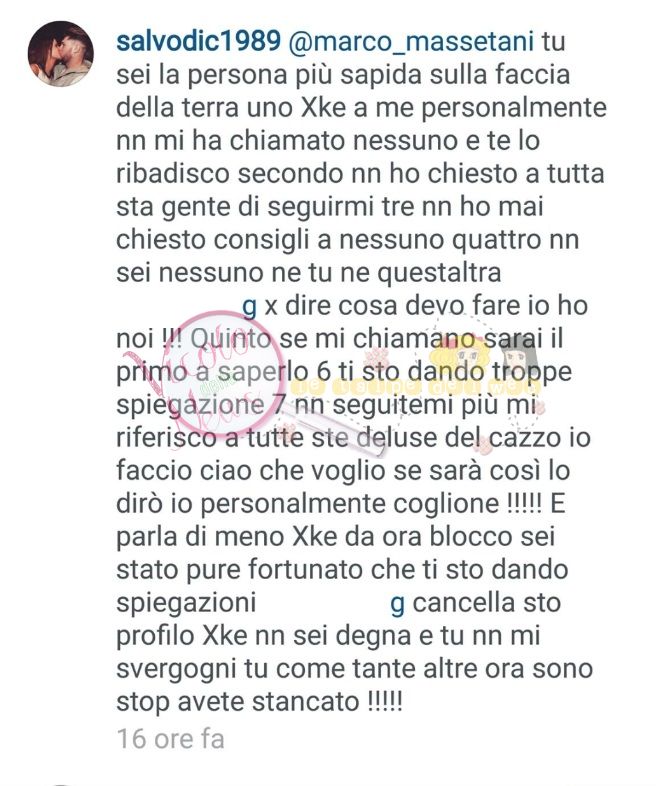Click the pink flower near 'cazzo'
Viewport: 656px width, 786px height.
click(x=482, y=445)
